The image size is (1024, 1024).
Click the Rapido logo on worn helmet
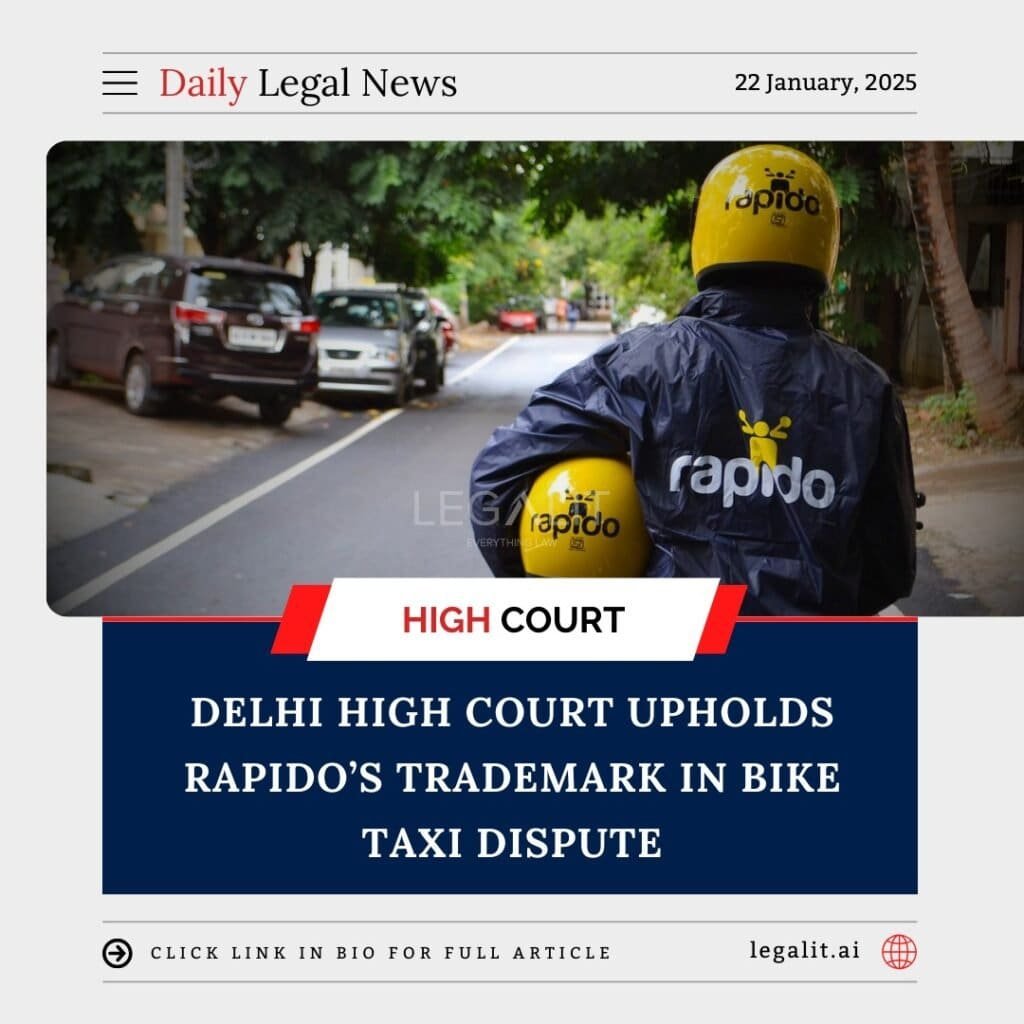(773, 198)
